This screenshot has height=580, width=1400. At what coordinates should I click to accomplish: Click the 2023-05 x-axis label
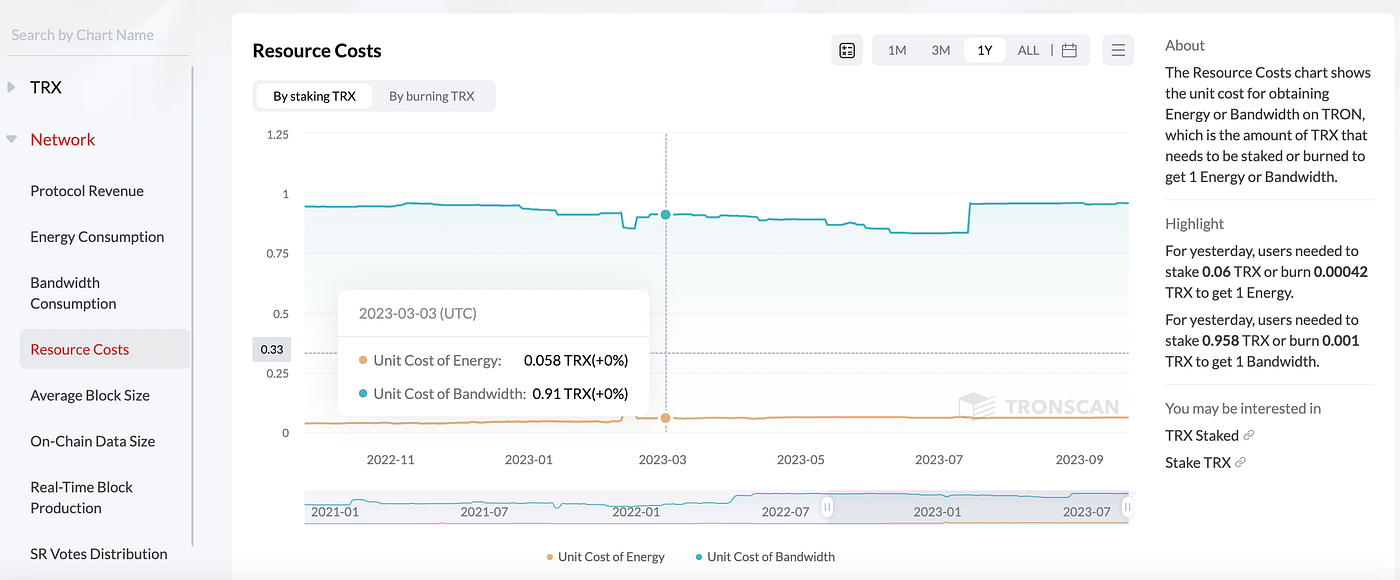(801, 460)
